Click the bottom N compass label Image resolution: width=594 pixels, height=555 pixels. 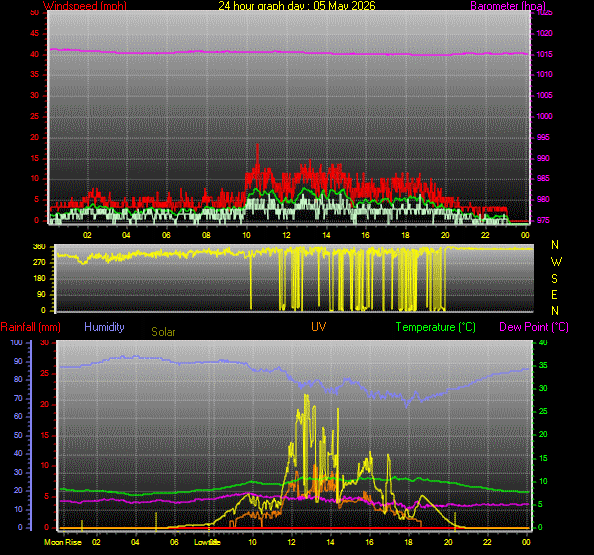click(555, 311)
